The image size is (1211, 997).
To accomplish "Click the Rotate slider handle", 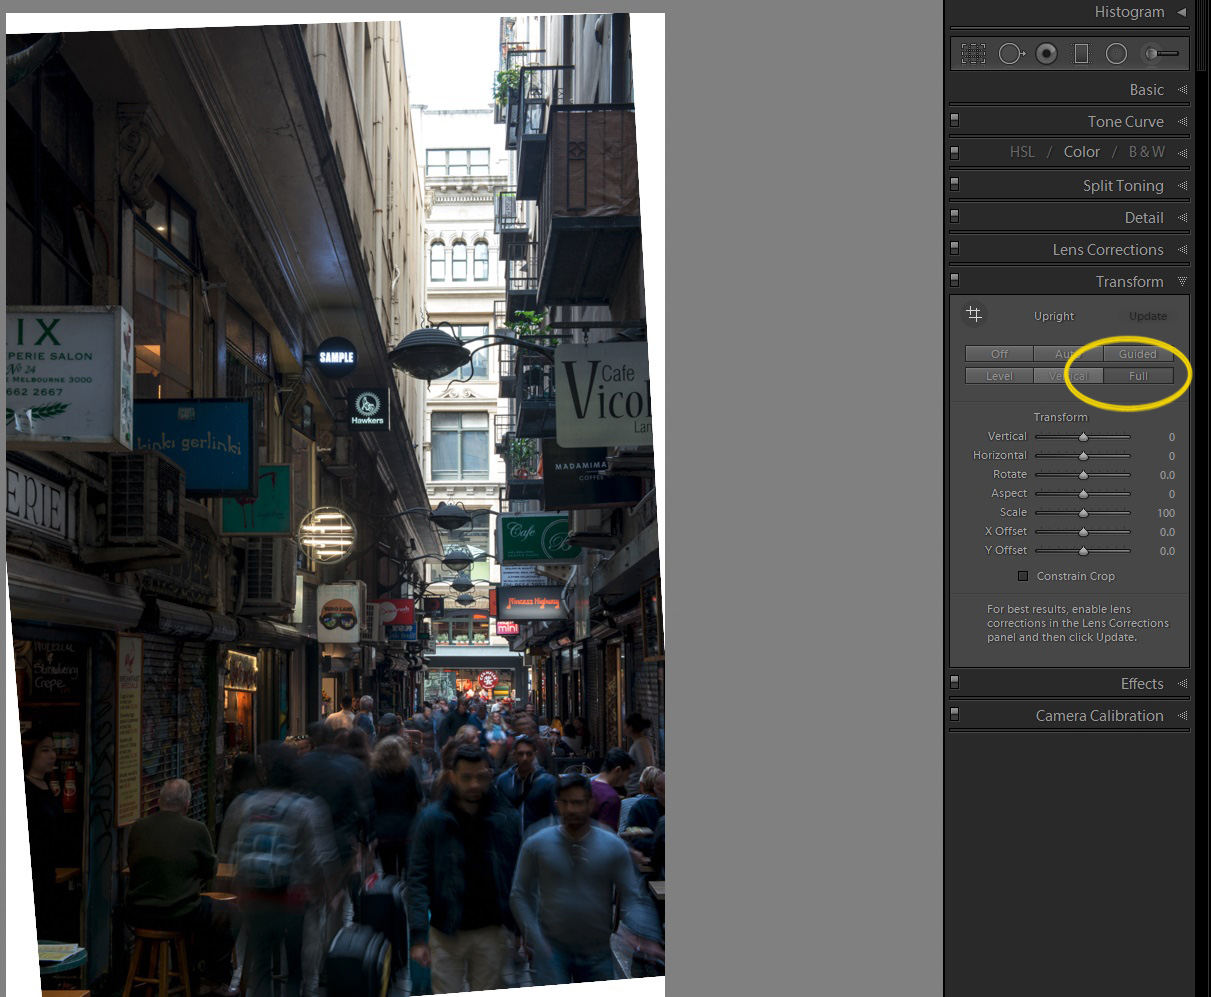I will [x=1083, y=475].
